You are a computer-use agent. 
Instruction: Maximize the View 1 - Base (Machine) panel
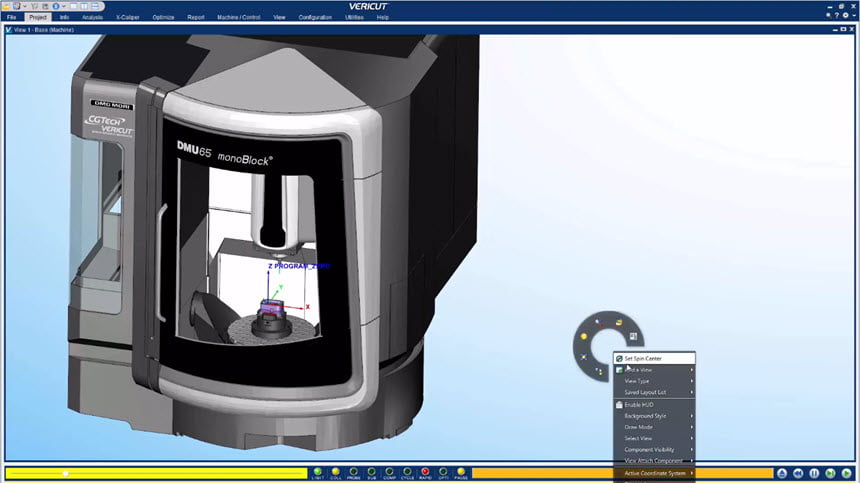point(843,29)
